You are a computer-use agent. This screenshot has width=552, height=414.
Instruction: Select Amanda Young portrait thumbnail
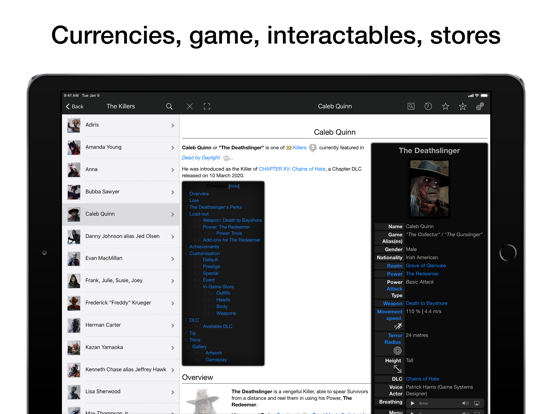tap(74, 148)
